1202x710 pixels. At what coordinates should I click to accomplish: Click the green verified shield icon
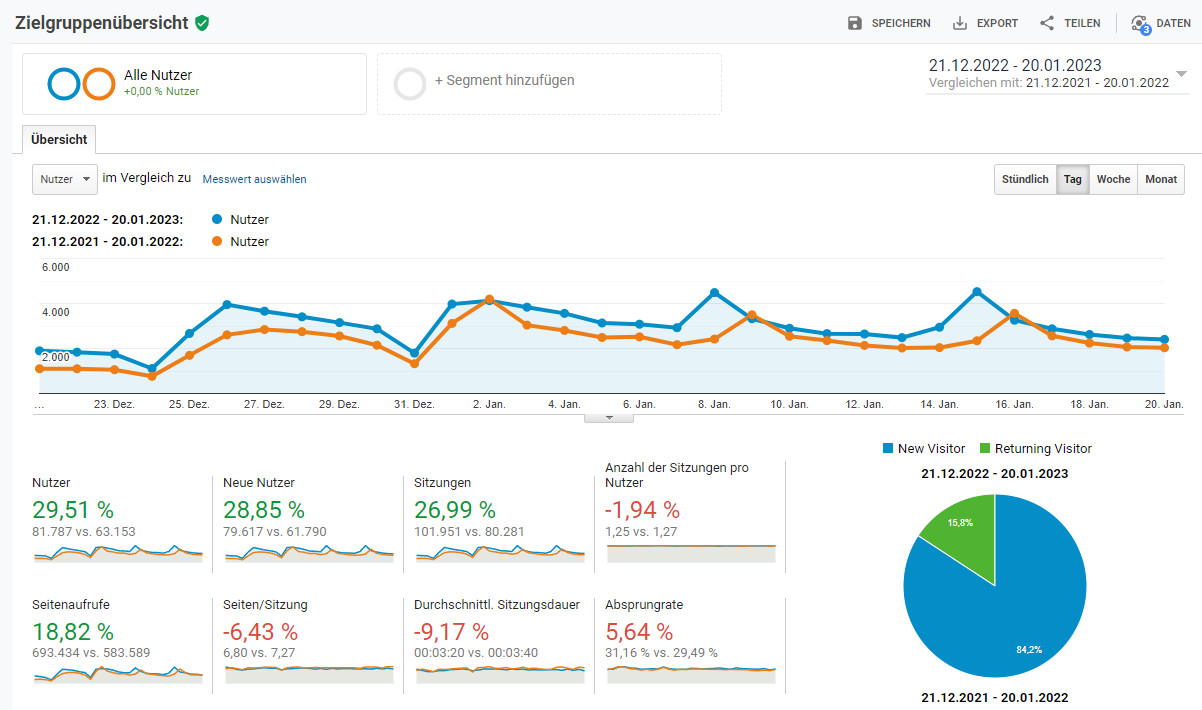[x=202, y=23]
